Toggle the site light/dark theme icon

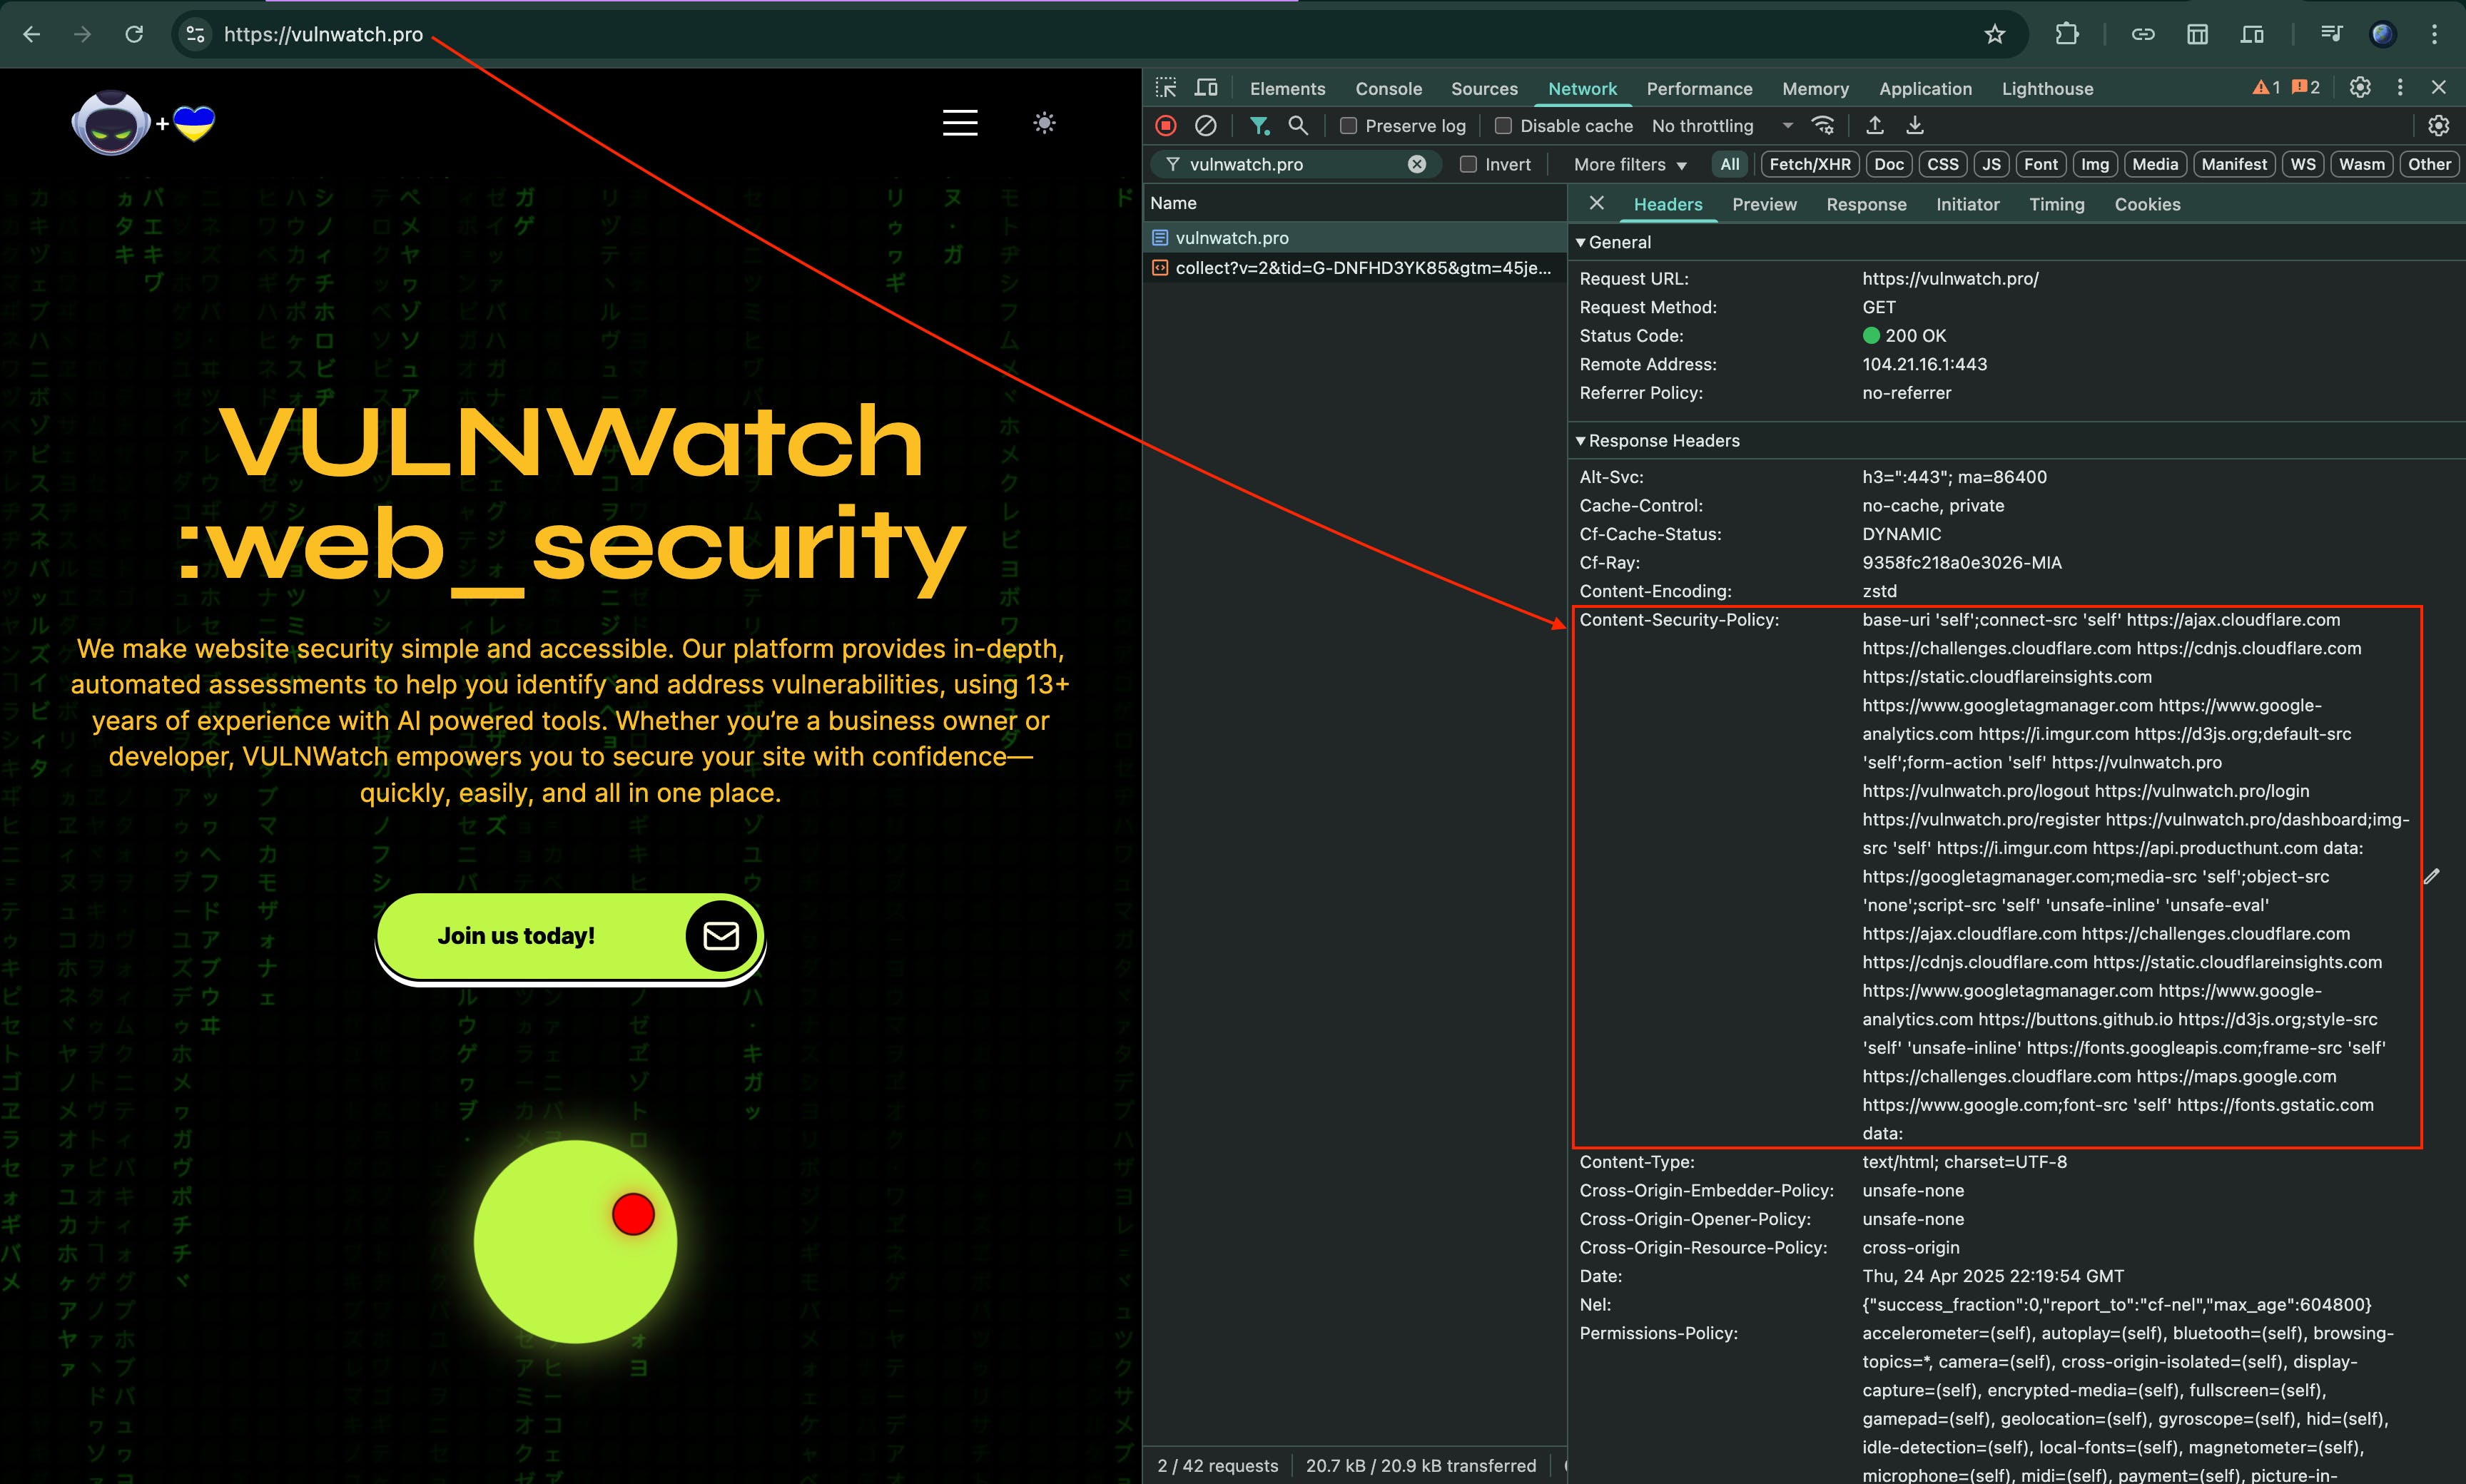[1044, 123]
